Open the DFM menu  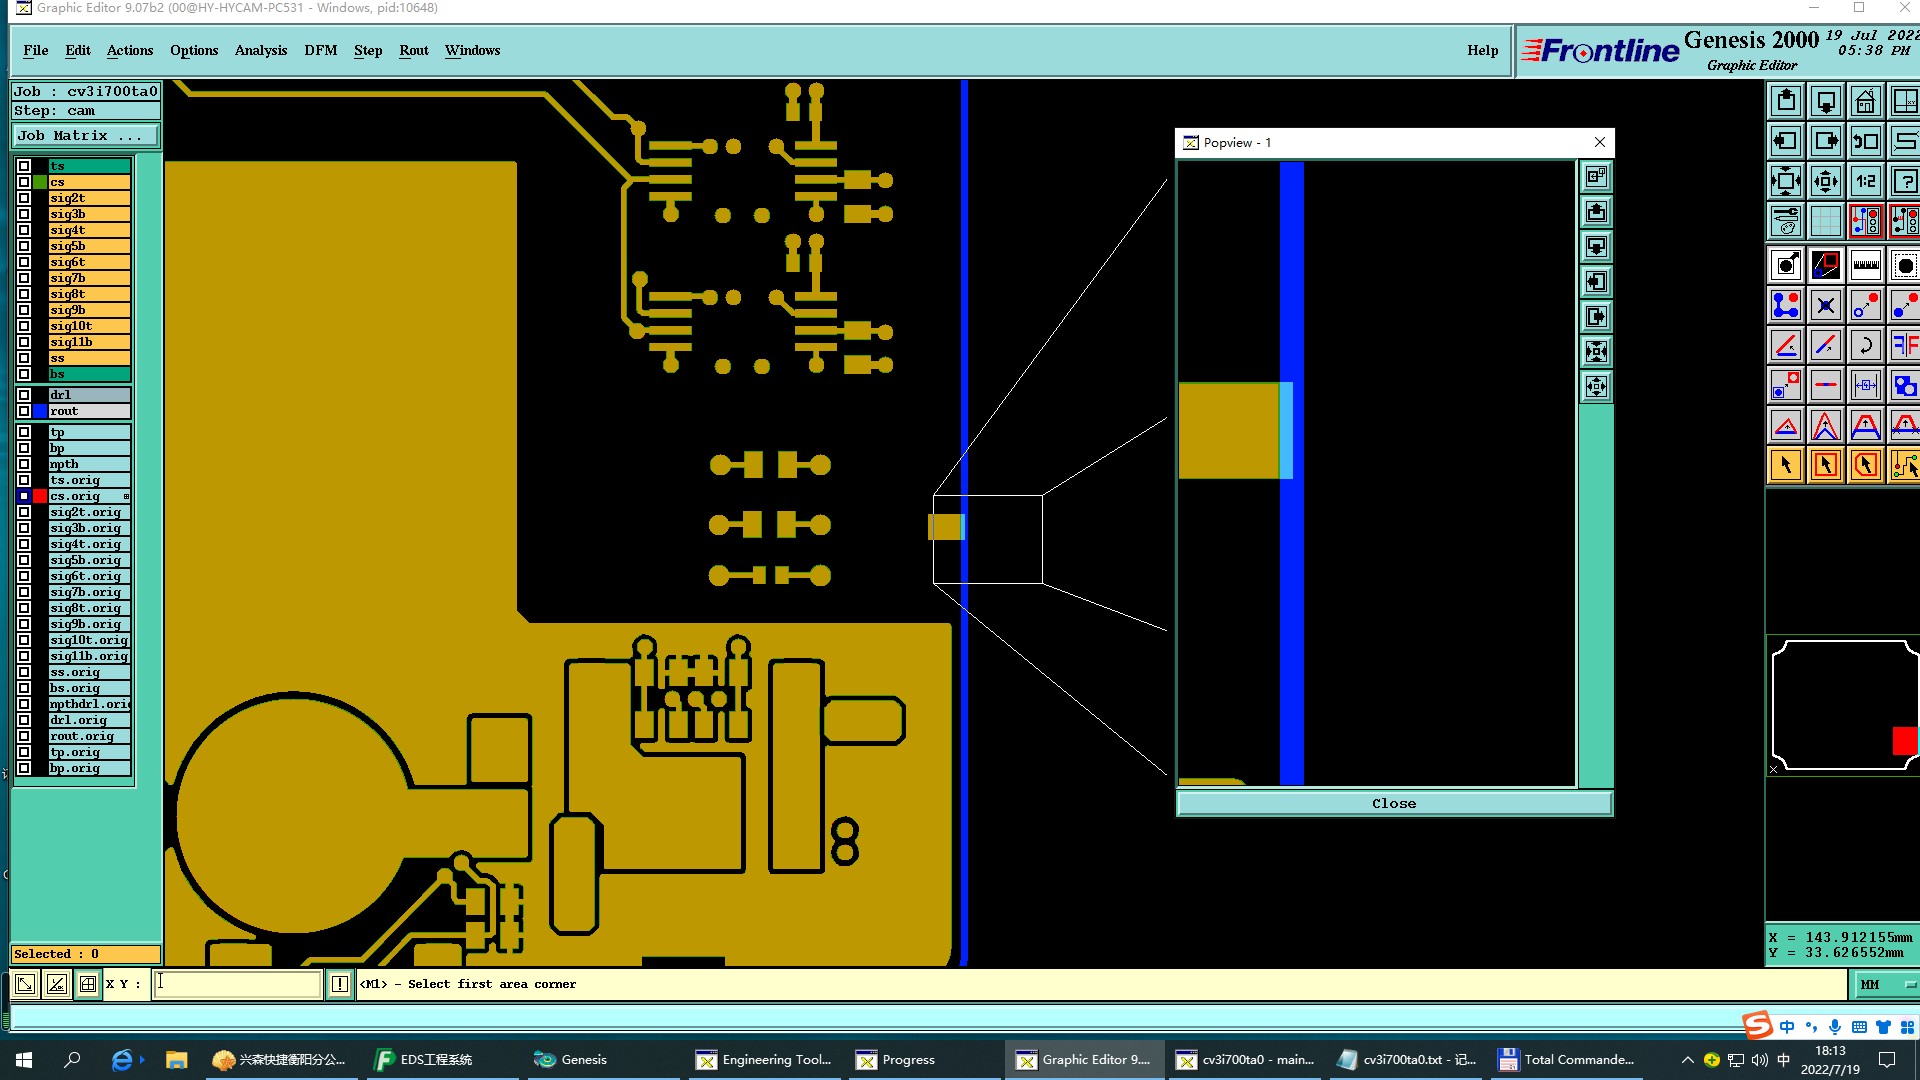(x=320, y=50)
